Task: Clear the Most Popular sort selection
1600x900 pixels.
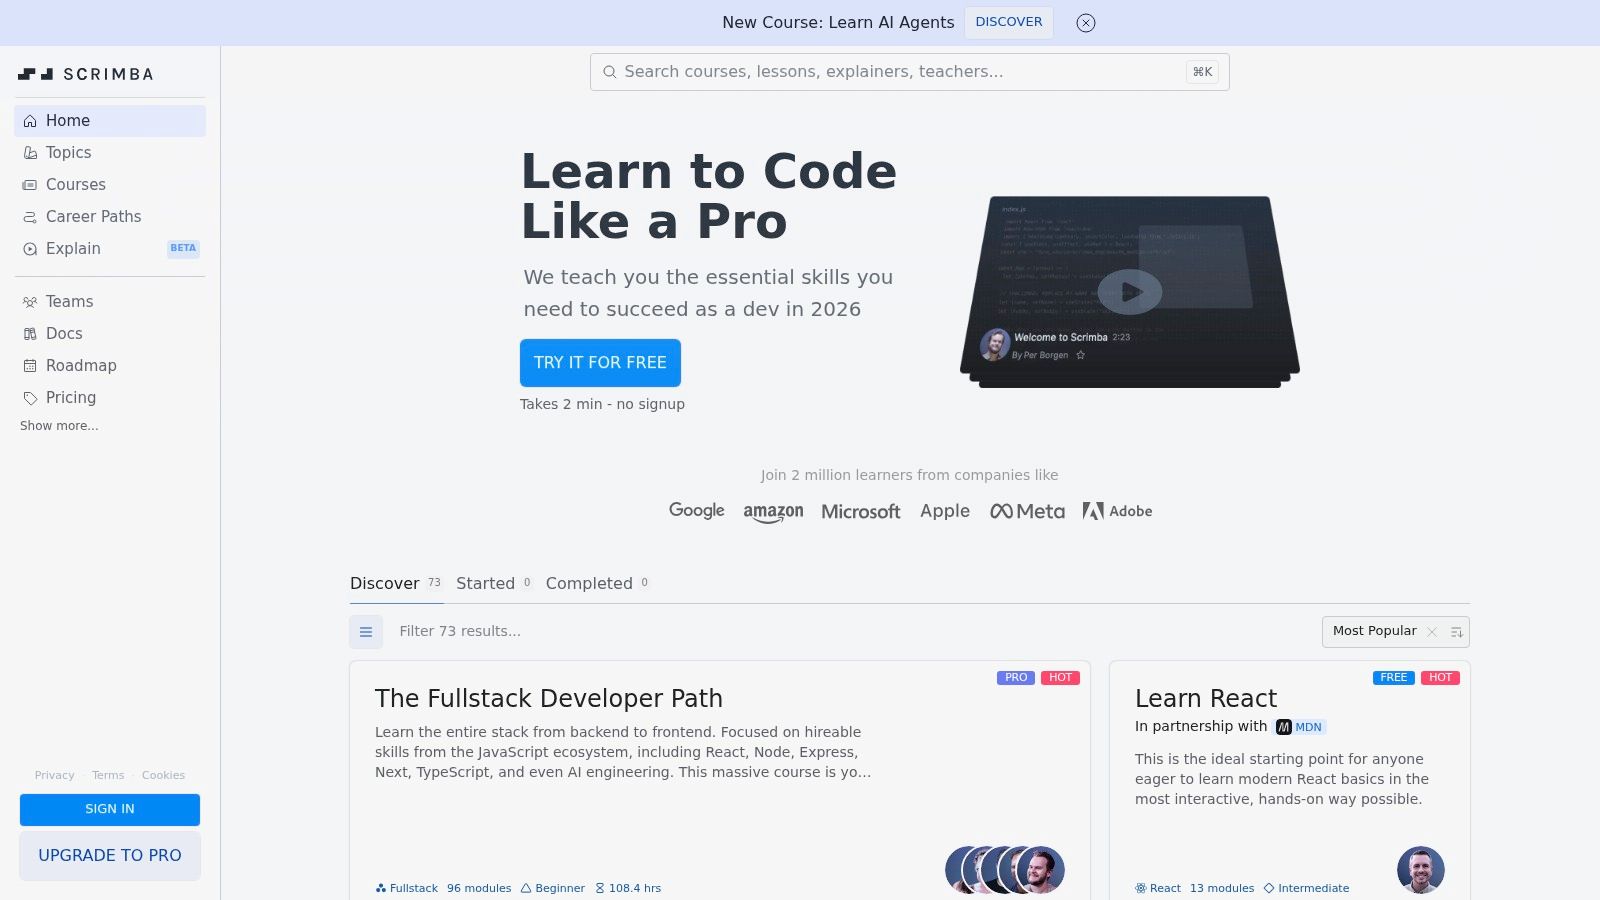Action: click(x=1432, y=632)
